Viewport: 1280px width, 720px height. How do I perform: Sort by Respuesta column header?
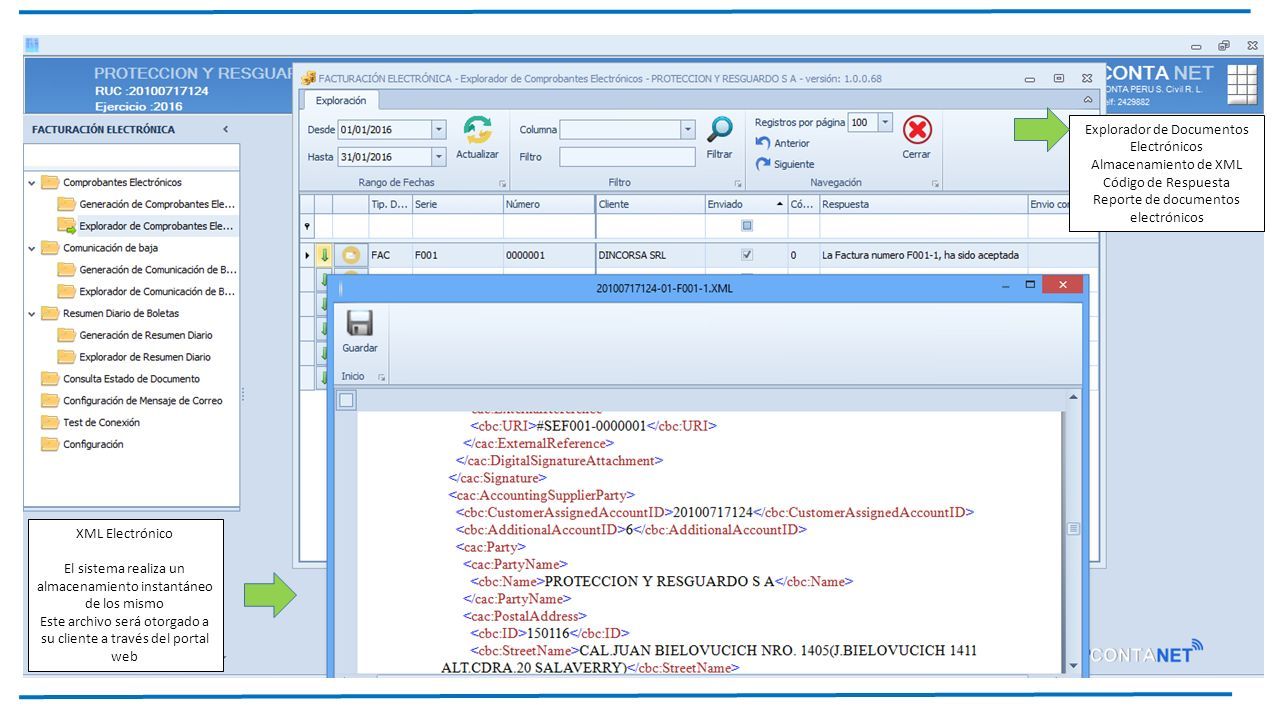[922, 204]
